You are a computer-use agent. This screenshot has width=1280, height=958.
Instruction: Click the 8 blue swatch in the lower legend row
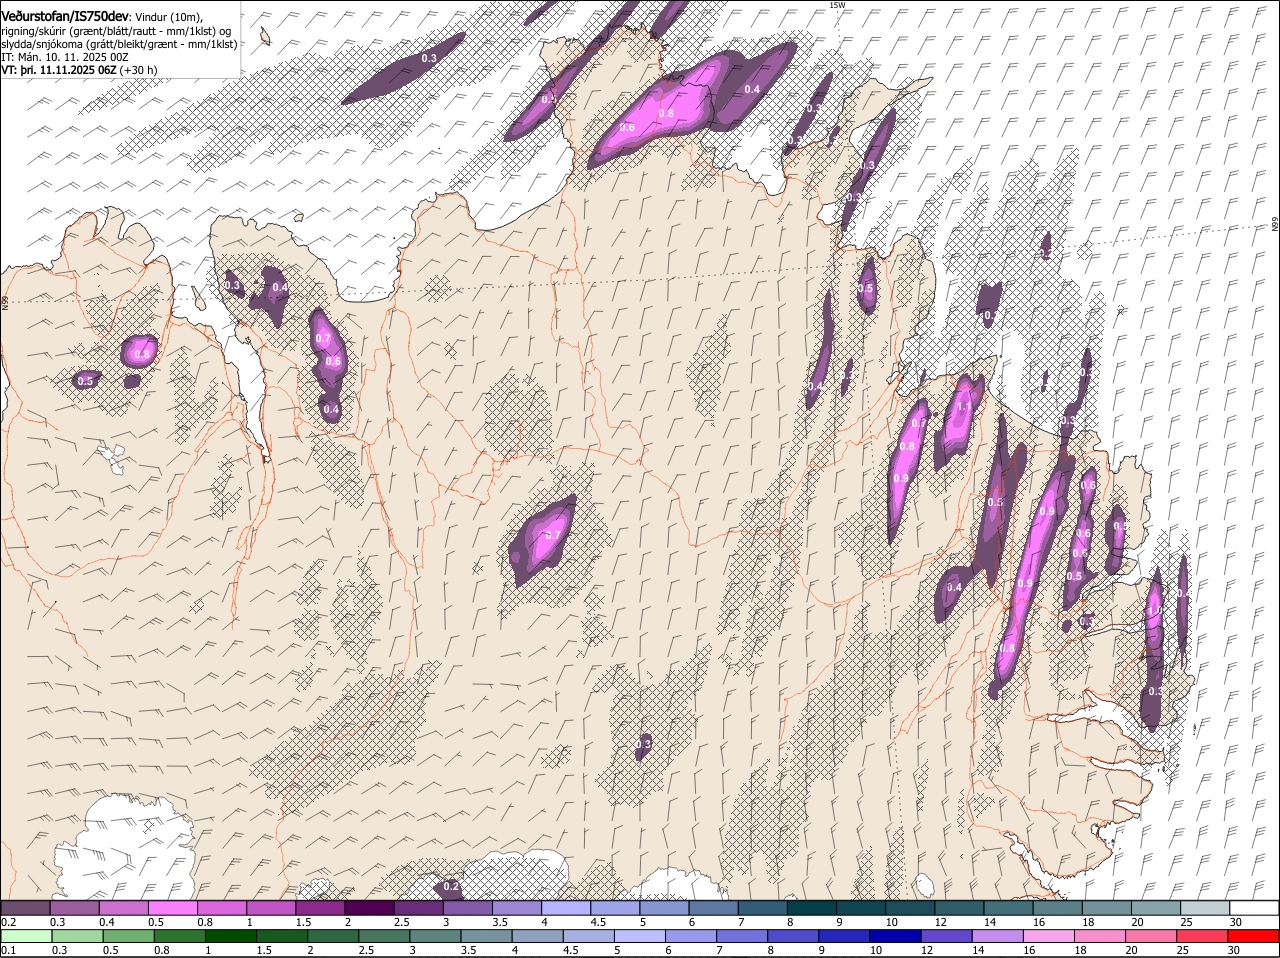[792, 936]
